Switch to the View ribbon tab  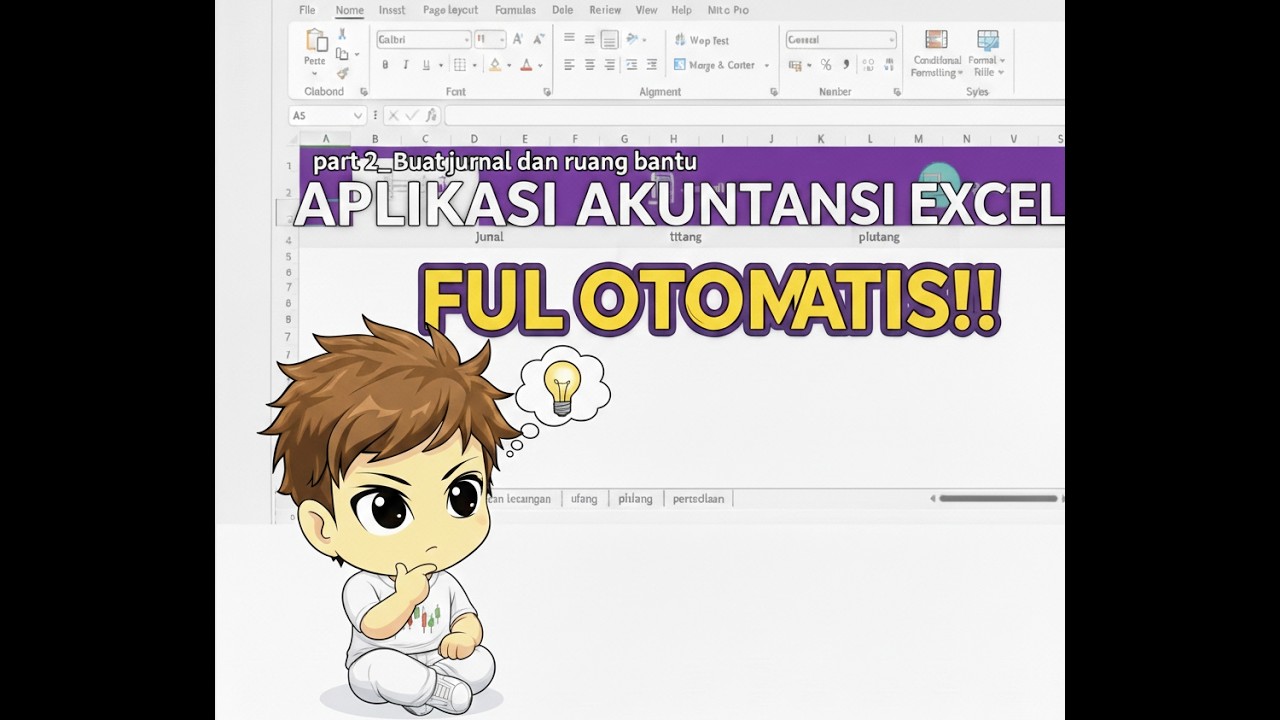(647, 10)
